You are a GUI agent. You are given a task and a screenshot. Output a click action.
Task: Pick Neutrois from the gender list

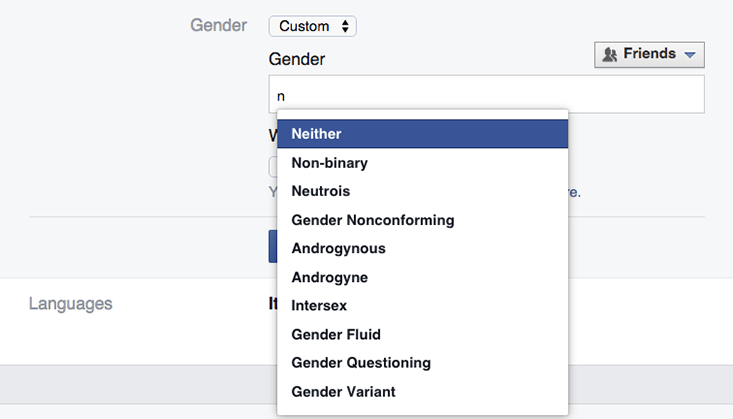click(x=423, y=191)
